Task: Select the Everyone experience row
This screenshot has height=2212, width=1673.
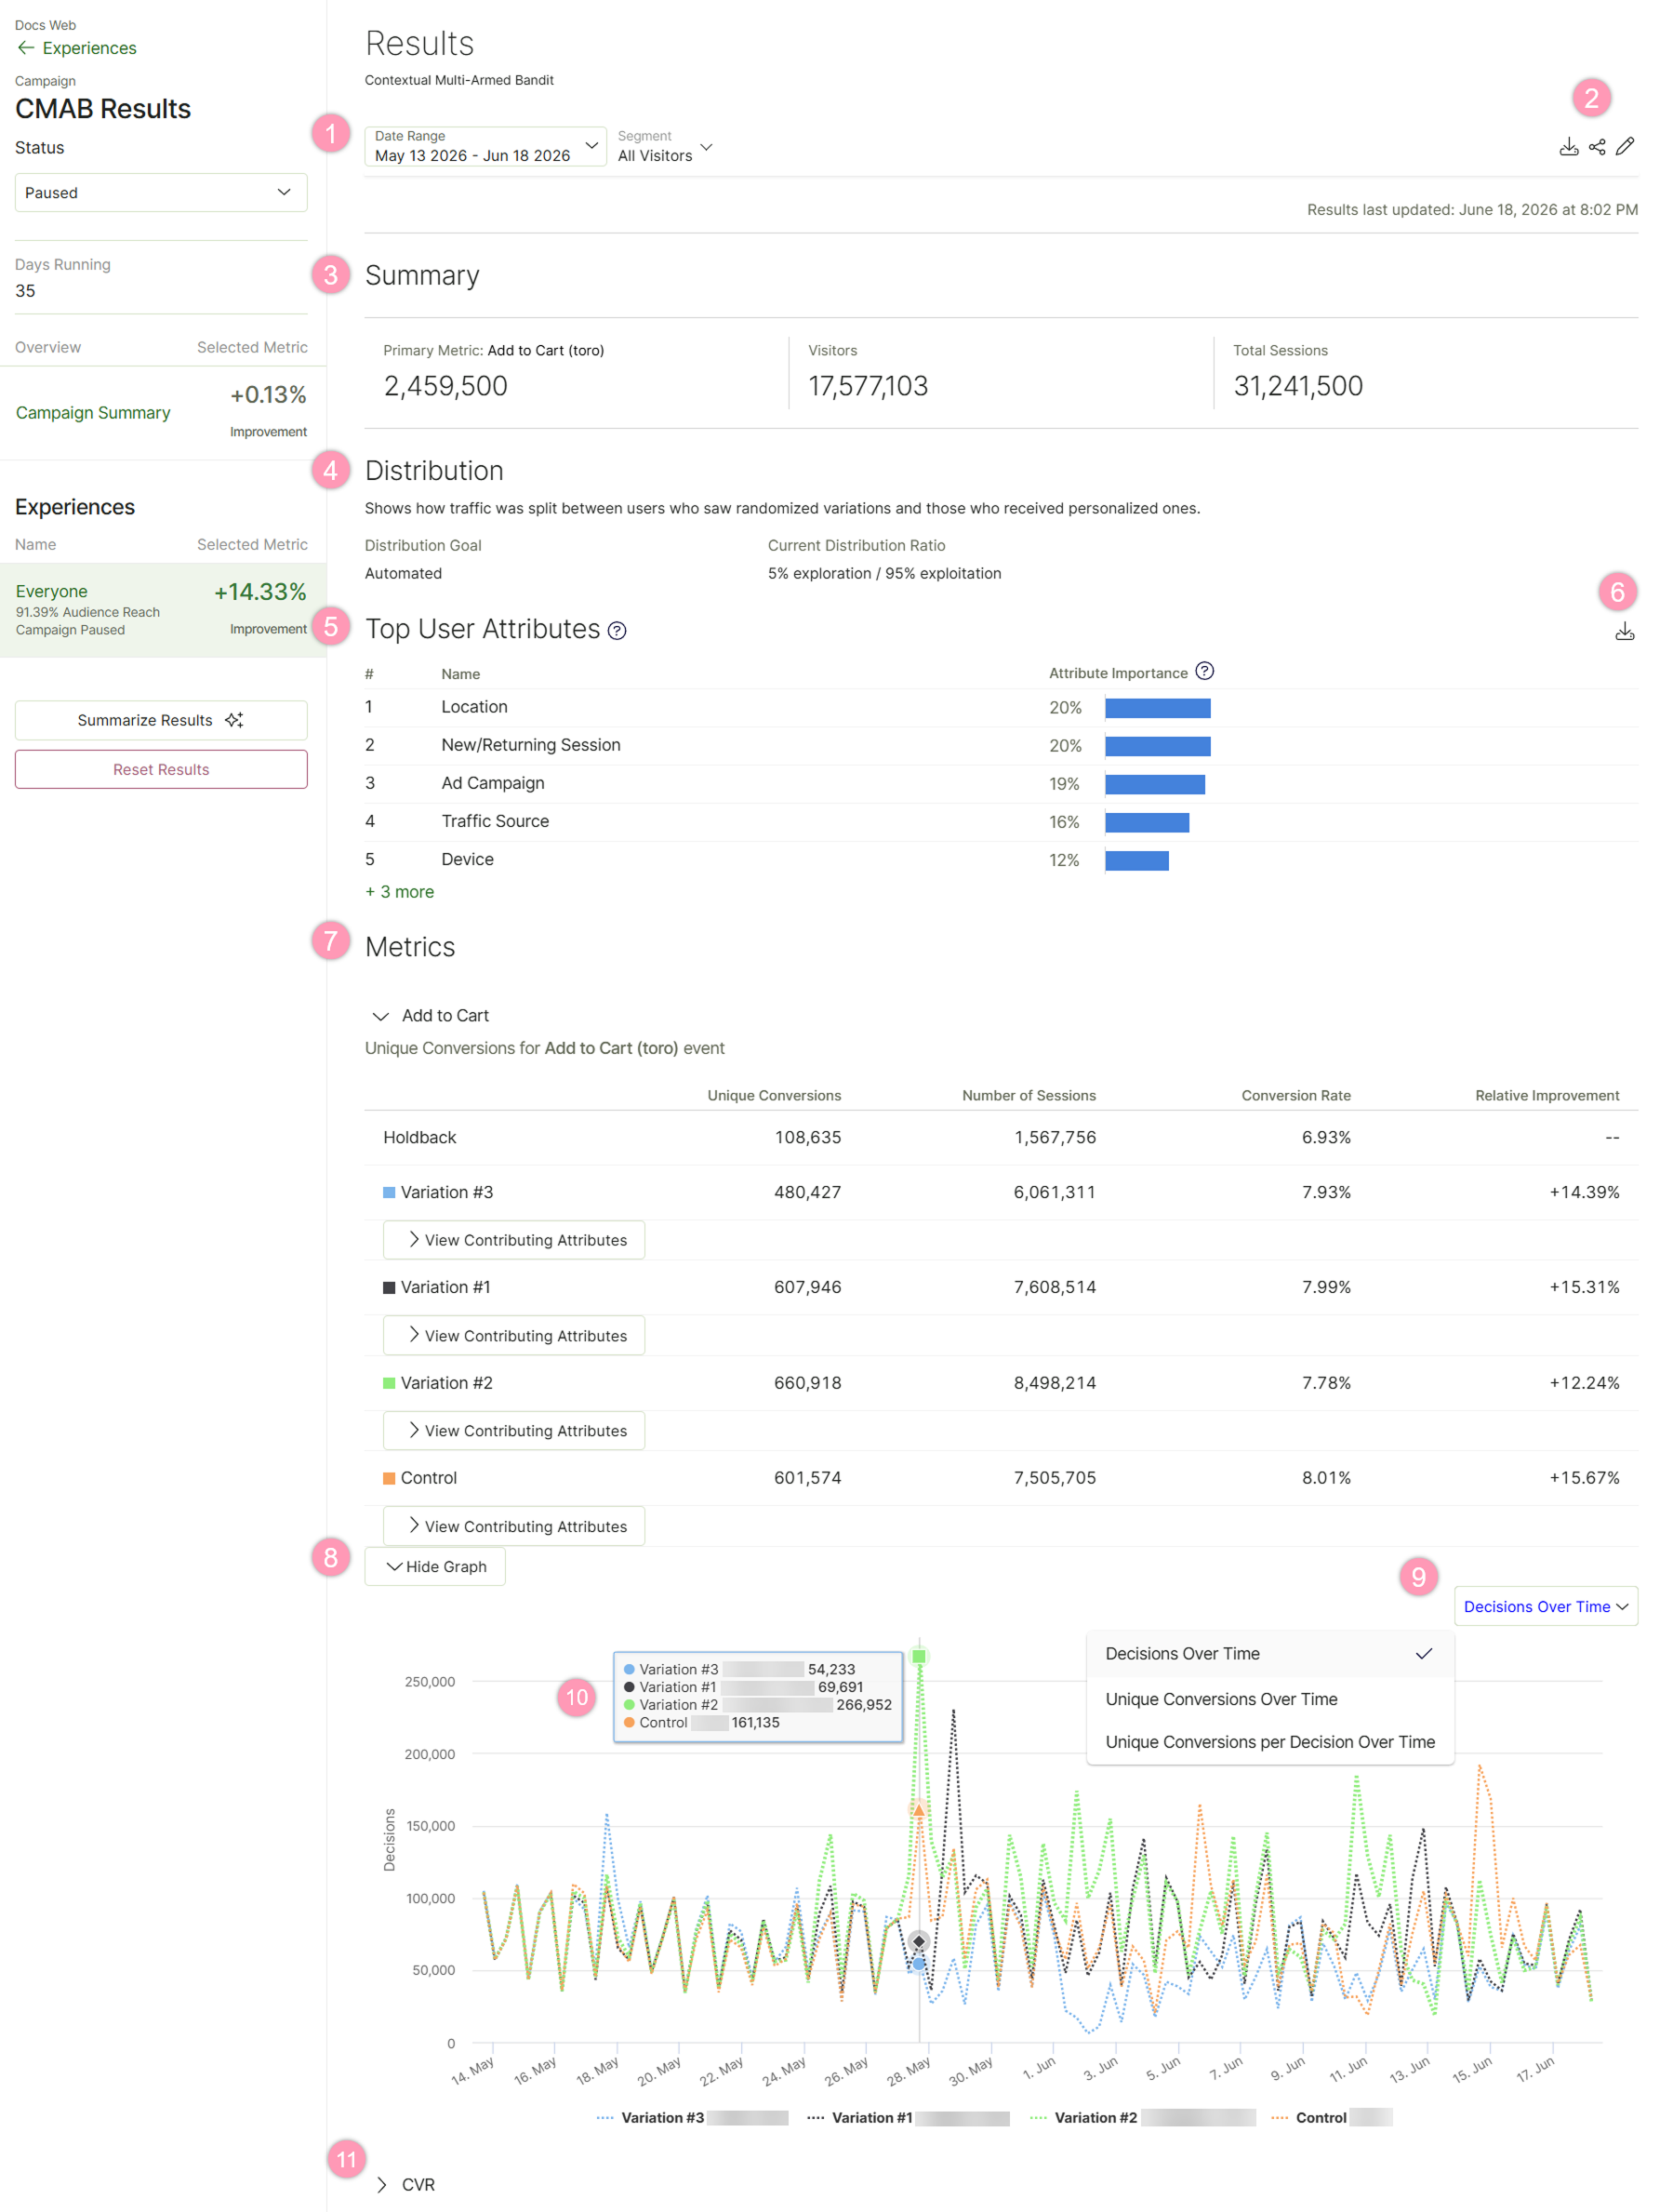Action: (162, 610)
